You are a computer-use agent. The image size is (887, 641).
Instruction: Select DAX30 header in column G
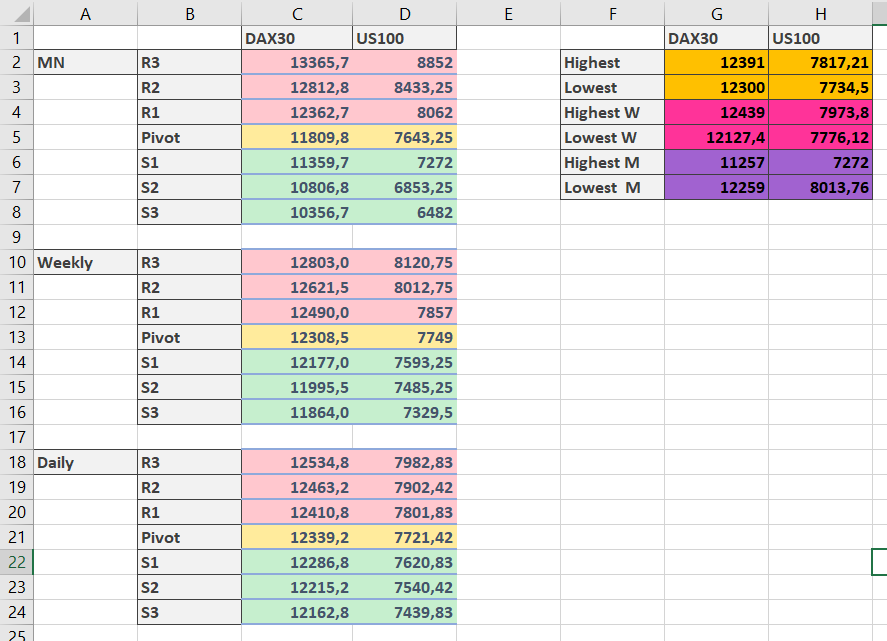click(716, 38)
